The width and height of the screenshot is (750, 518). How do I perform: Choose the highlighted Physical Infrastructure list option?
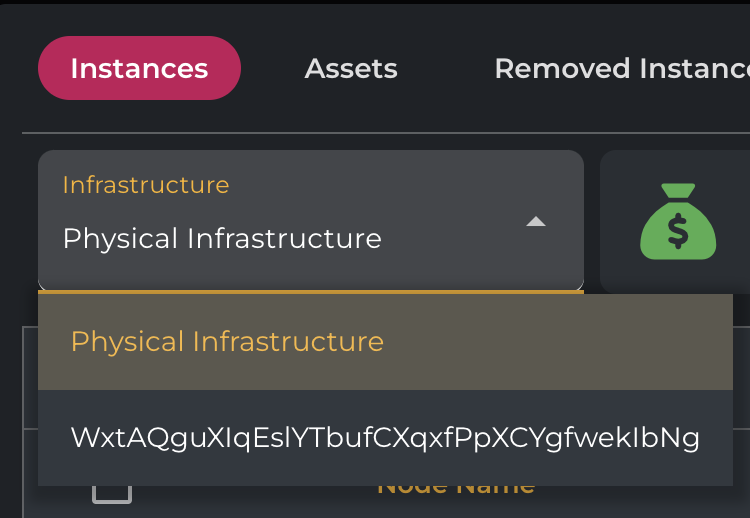[227, 342]
